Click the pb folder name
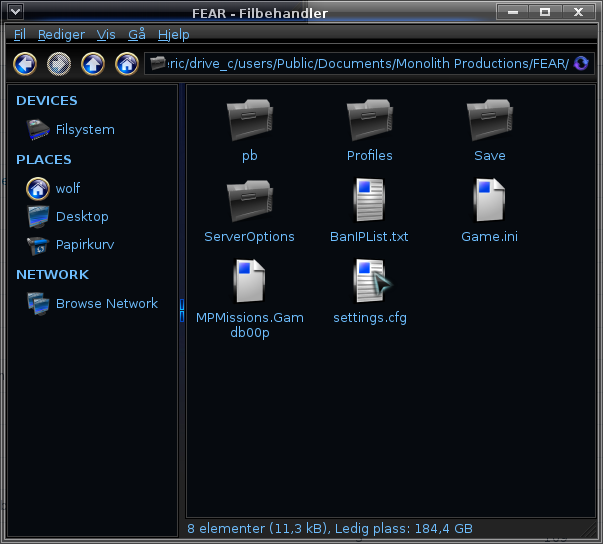Image resolution: width=603 pixels, height=544 pixels. [x=250, y=156]
